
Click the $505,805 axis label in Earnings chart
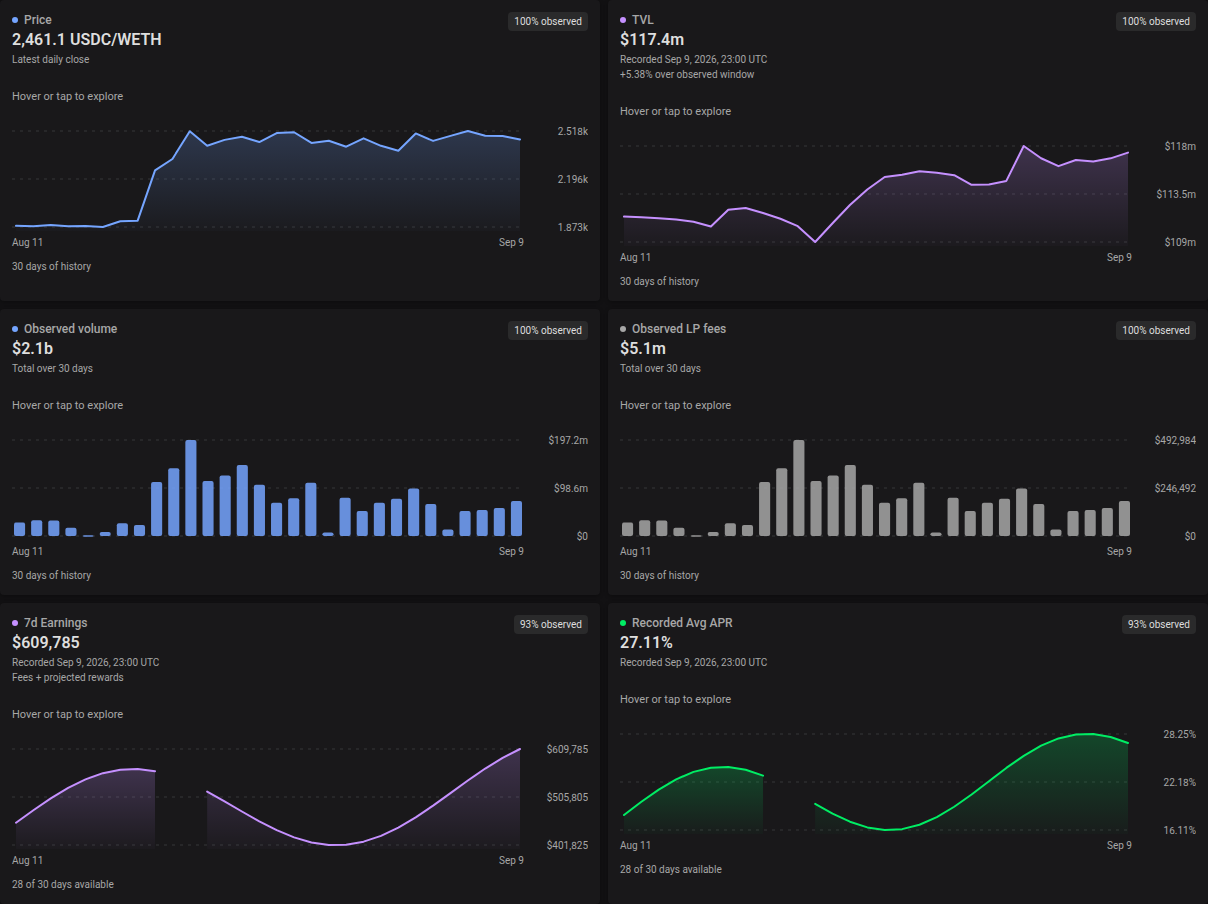(x=567, y=798)
